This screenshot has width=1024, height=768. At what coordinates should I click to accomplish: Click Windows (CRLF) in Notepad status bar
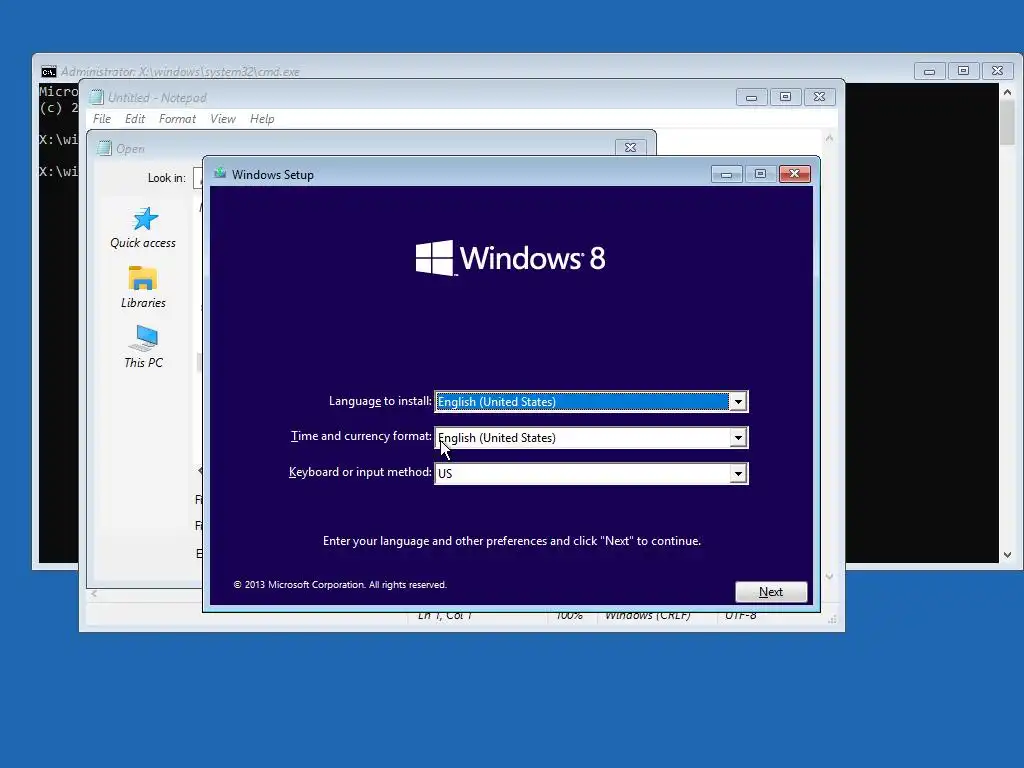coord(648,615)
